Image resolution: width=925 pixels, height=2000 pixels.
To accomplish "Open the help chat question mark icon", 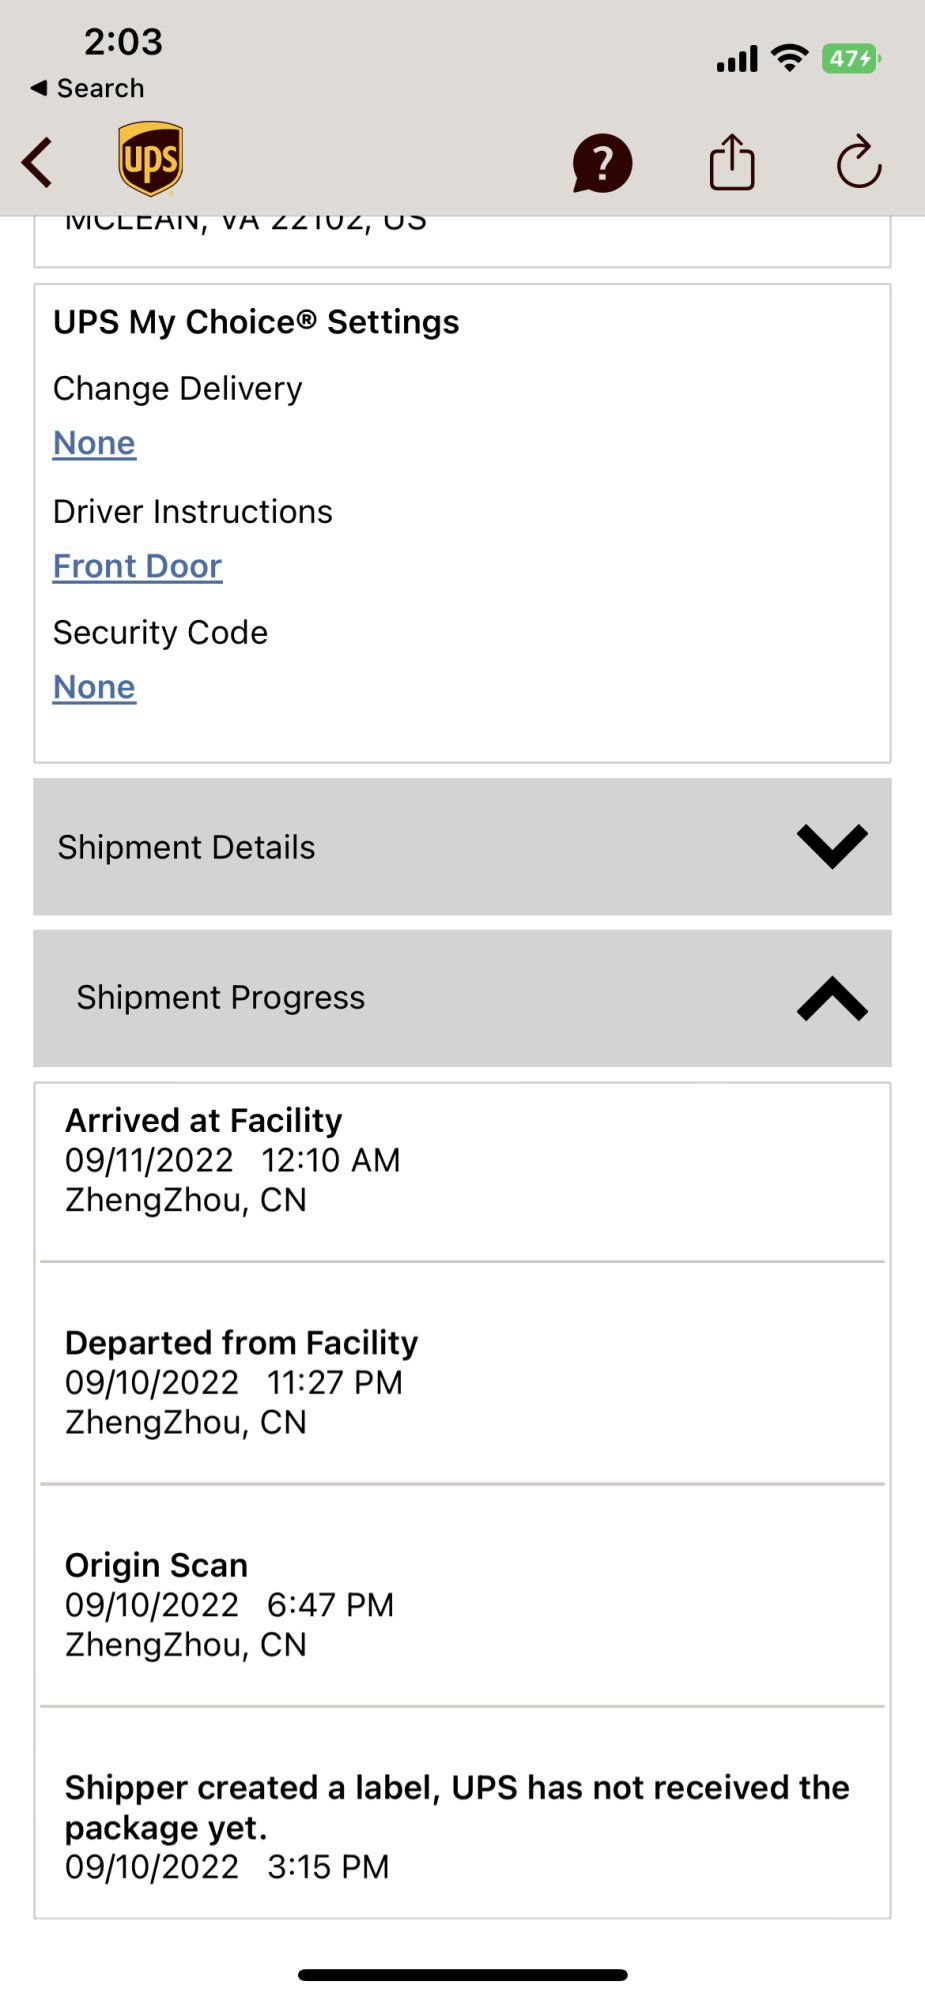I will click(x=602, y=163).
